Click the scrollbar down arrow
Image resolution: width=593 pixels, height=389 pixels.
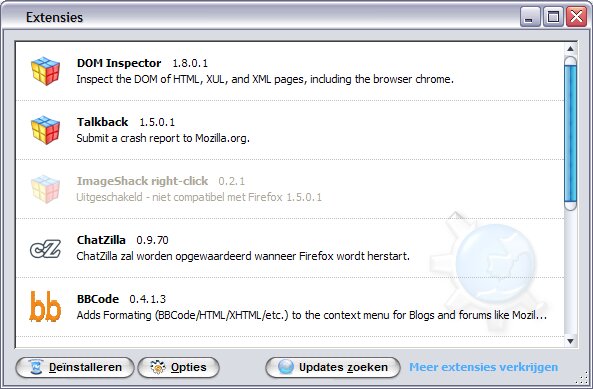(x=570, y=341)
